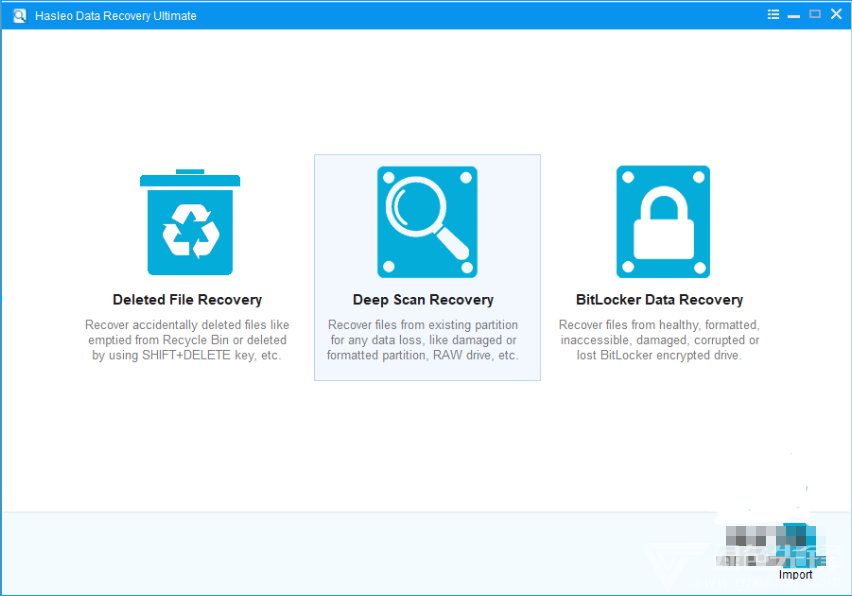
Task: Maximize the Hasleo Data Recovery window
Action: click(x=815, y=14)
